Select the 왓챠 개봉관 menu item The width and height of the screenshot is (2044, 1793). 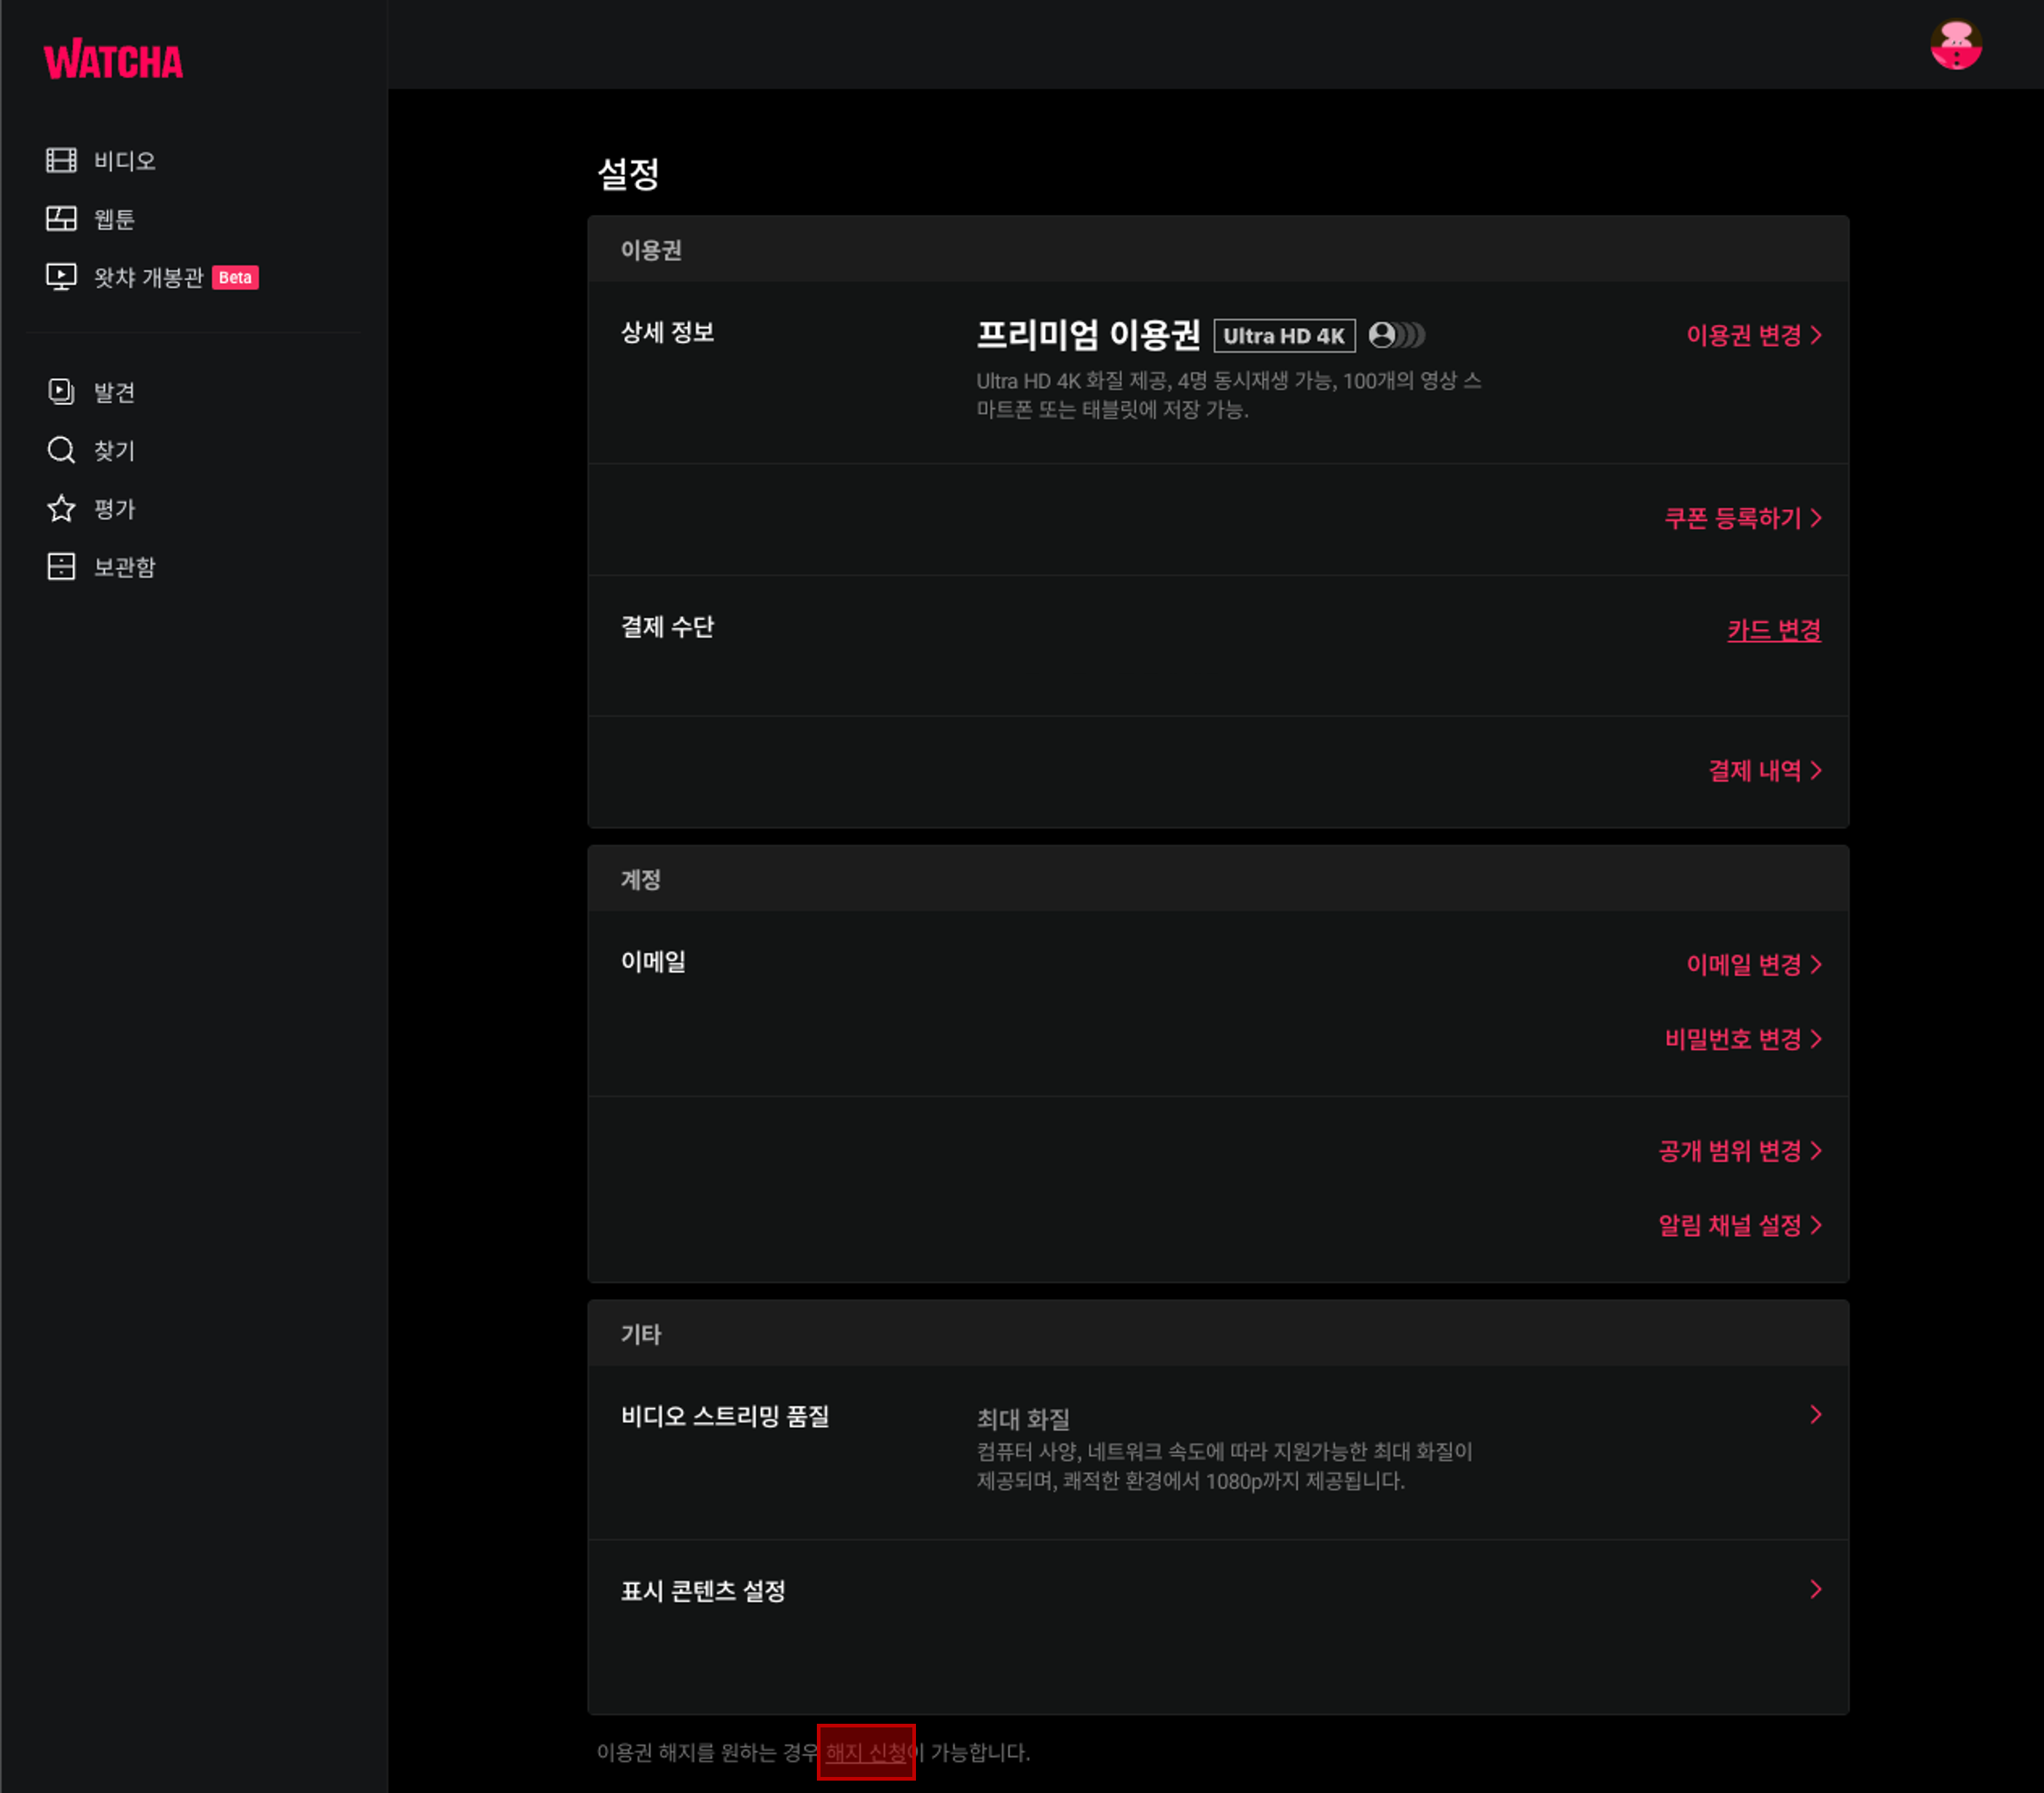(x=148, y=277)
